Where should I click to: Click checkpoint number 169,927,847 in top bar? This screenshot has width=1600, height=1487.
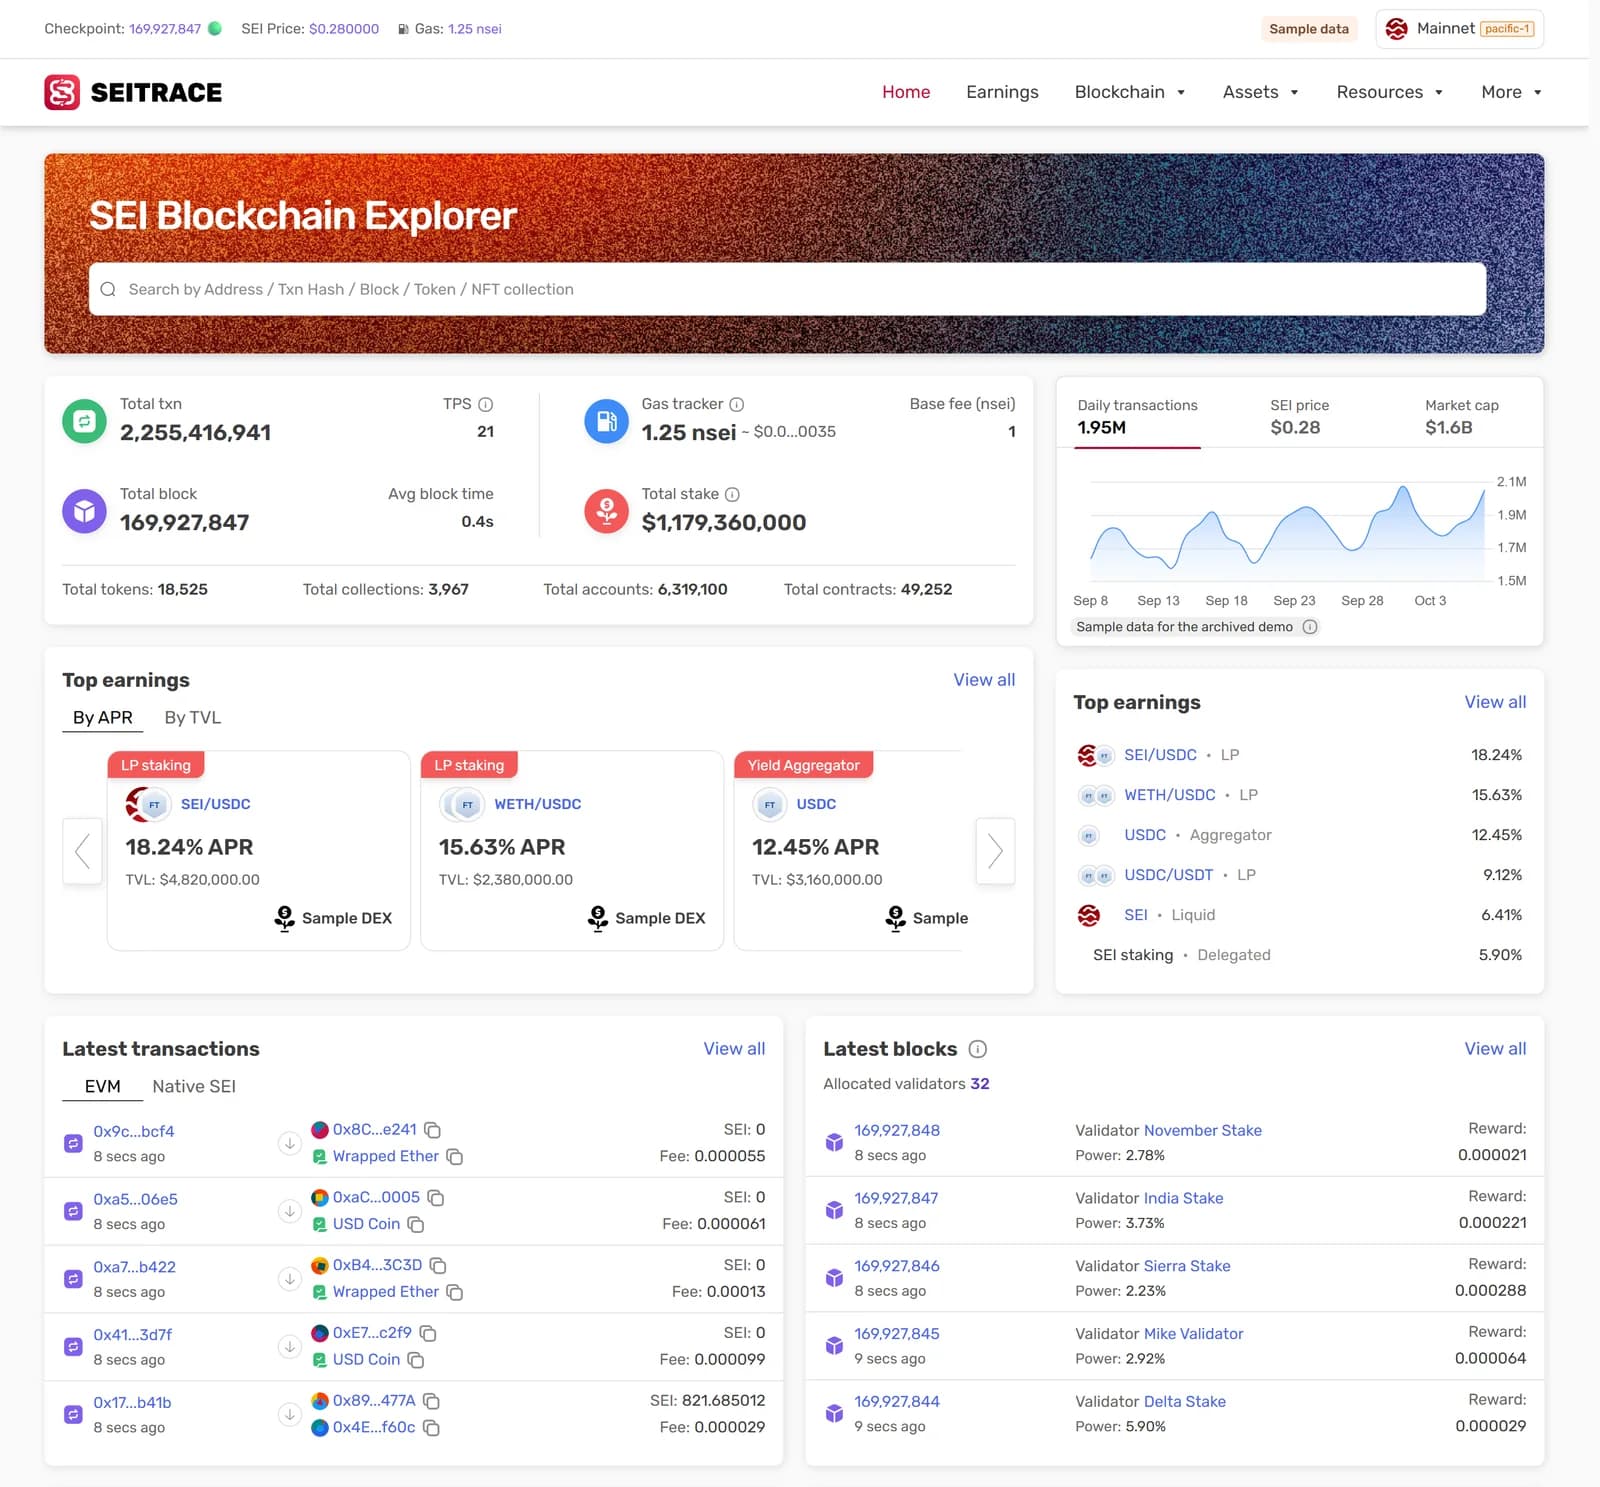[x=165, y=29]
